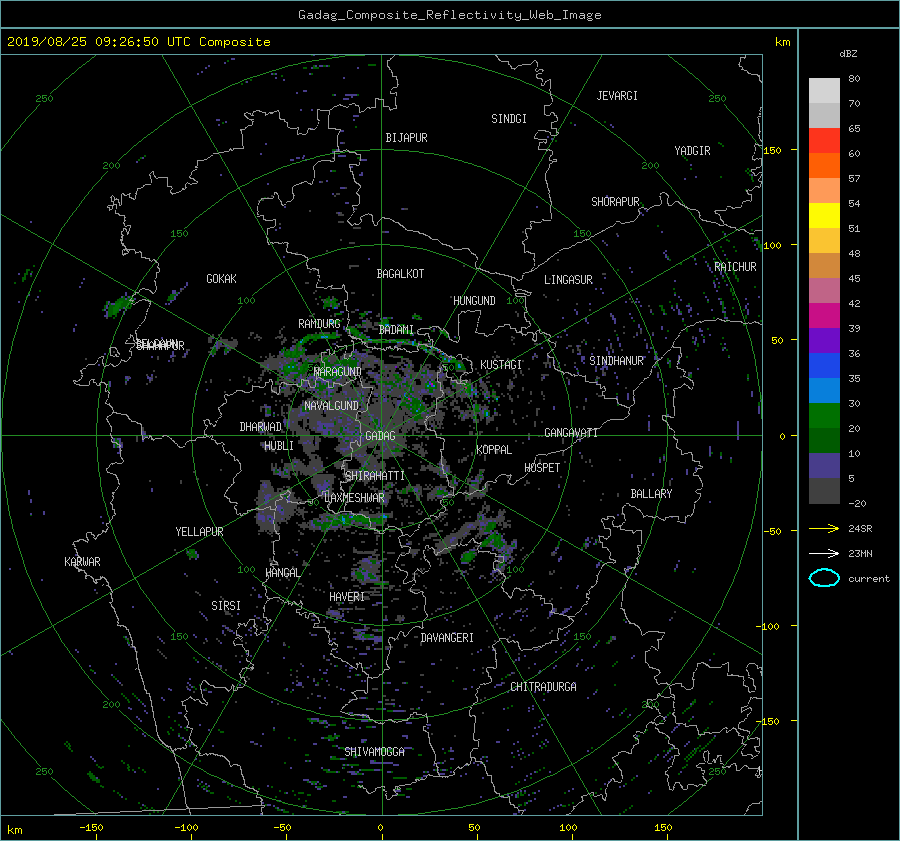Click the GADAG radar center label
Image resolution: width=900 pixels, height=841 pixels.
click(x=381, y=436)
